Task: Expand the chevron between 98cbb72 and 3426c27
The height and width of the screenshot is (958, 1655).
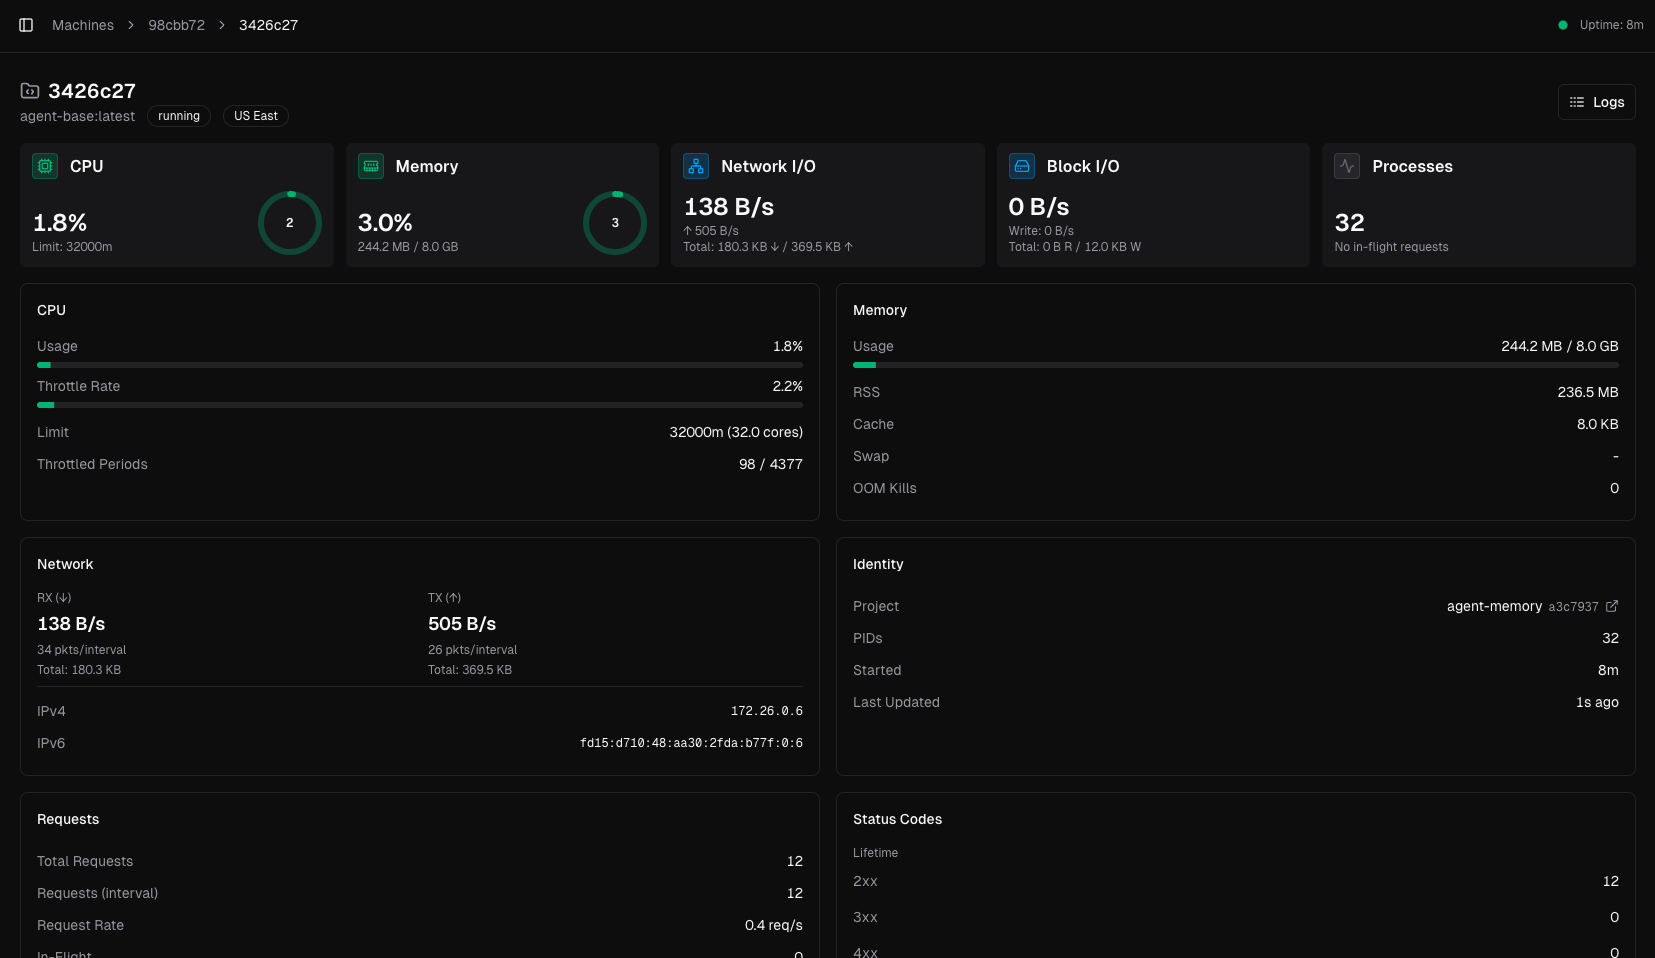Action: tap(222, 25)
